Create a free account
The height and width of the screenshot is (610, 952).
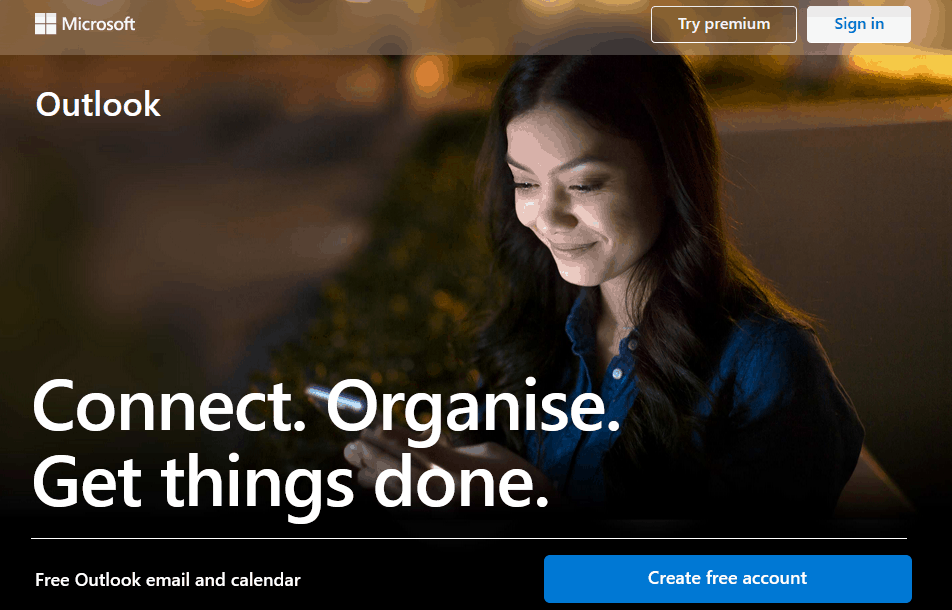(x=727, y=578)
